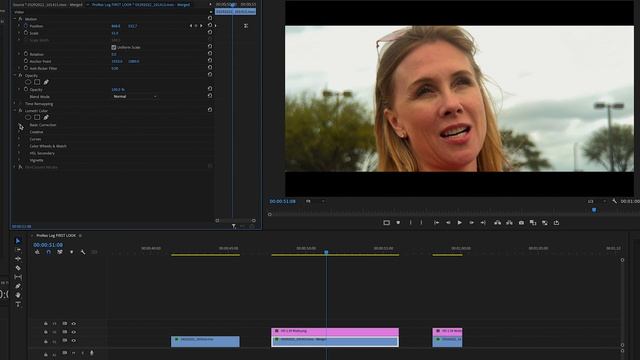This screenshot has height=360, width=640.
Task: Expand HSL Secondary section
Action: 19,153
